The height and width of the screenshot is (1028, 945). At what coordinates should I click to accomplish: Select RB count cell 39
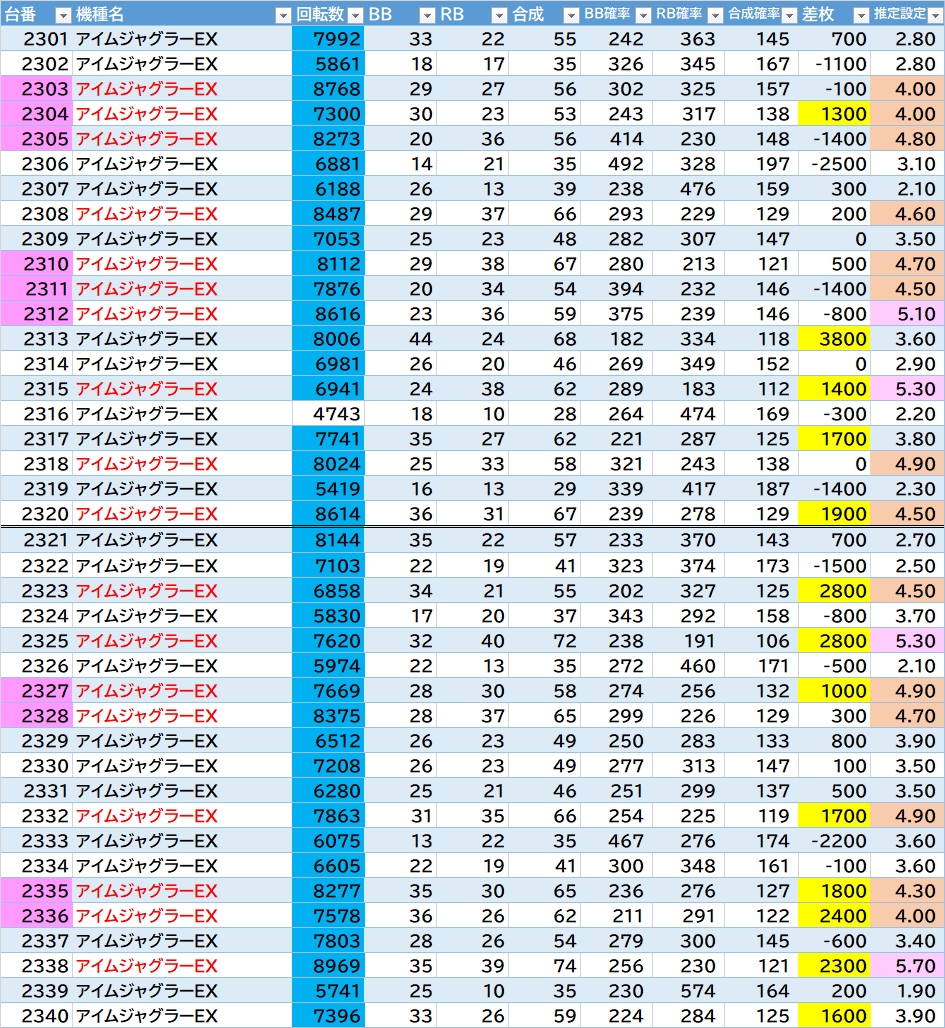pyautogui.click(x=472, y=966)
